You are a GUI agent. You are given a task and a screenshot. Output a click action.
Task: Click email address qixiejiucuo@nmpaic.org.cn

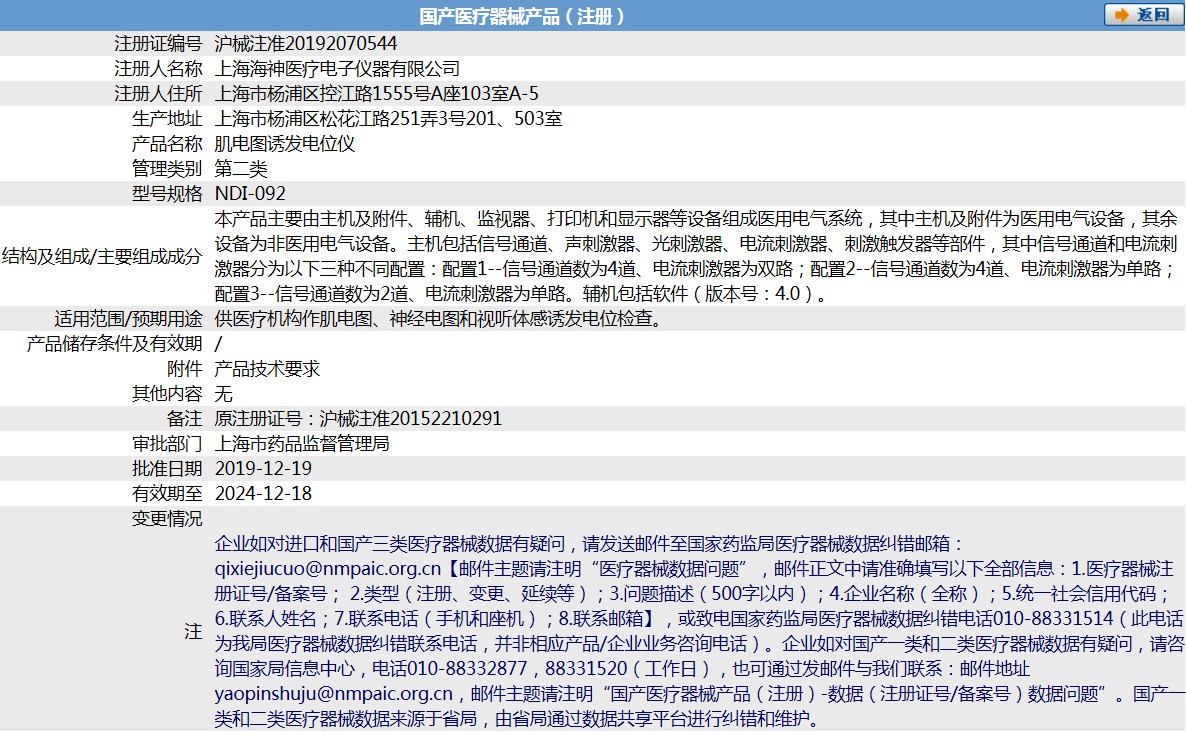[328, 568]
